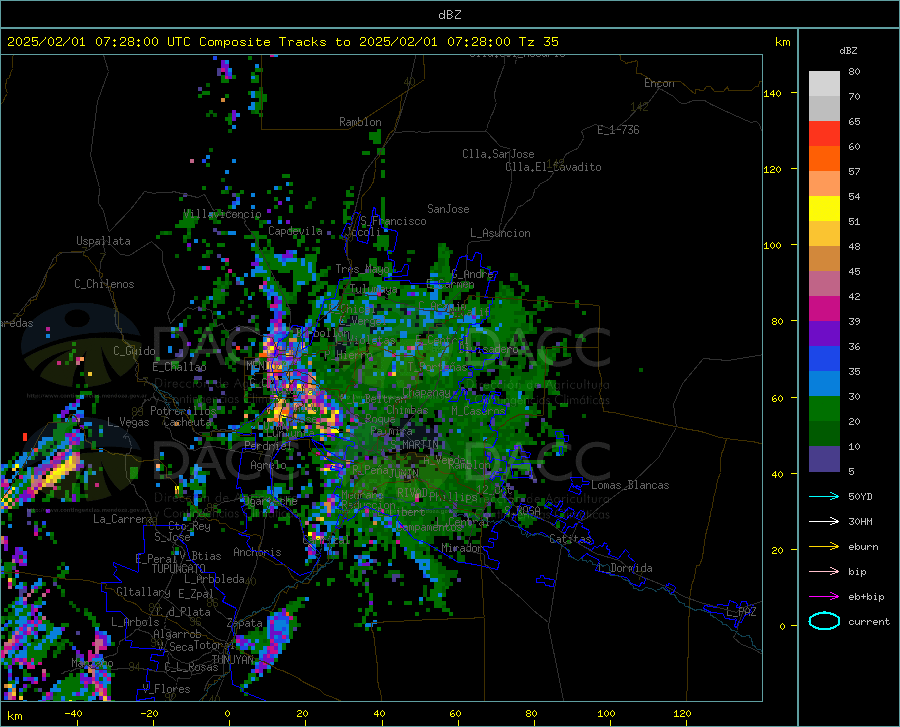Image resolution: width=900 pixels, height=727 pixels.
Task: Click the E_Challao map label
Action: (x=179, y=367)
